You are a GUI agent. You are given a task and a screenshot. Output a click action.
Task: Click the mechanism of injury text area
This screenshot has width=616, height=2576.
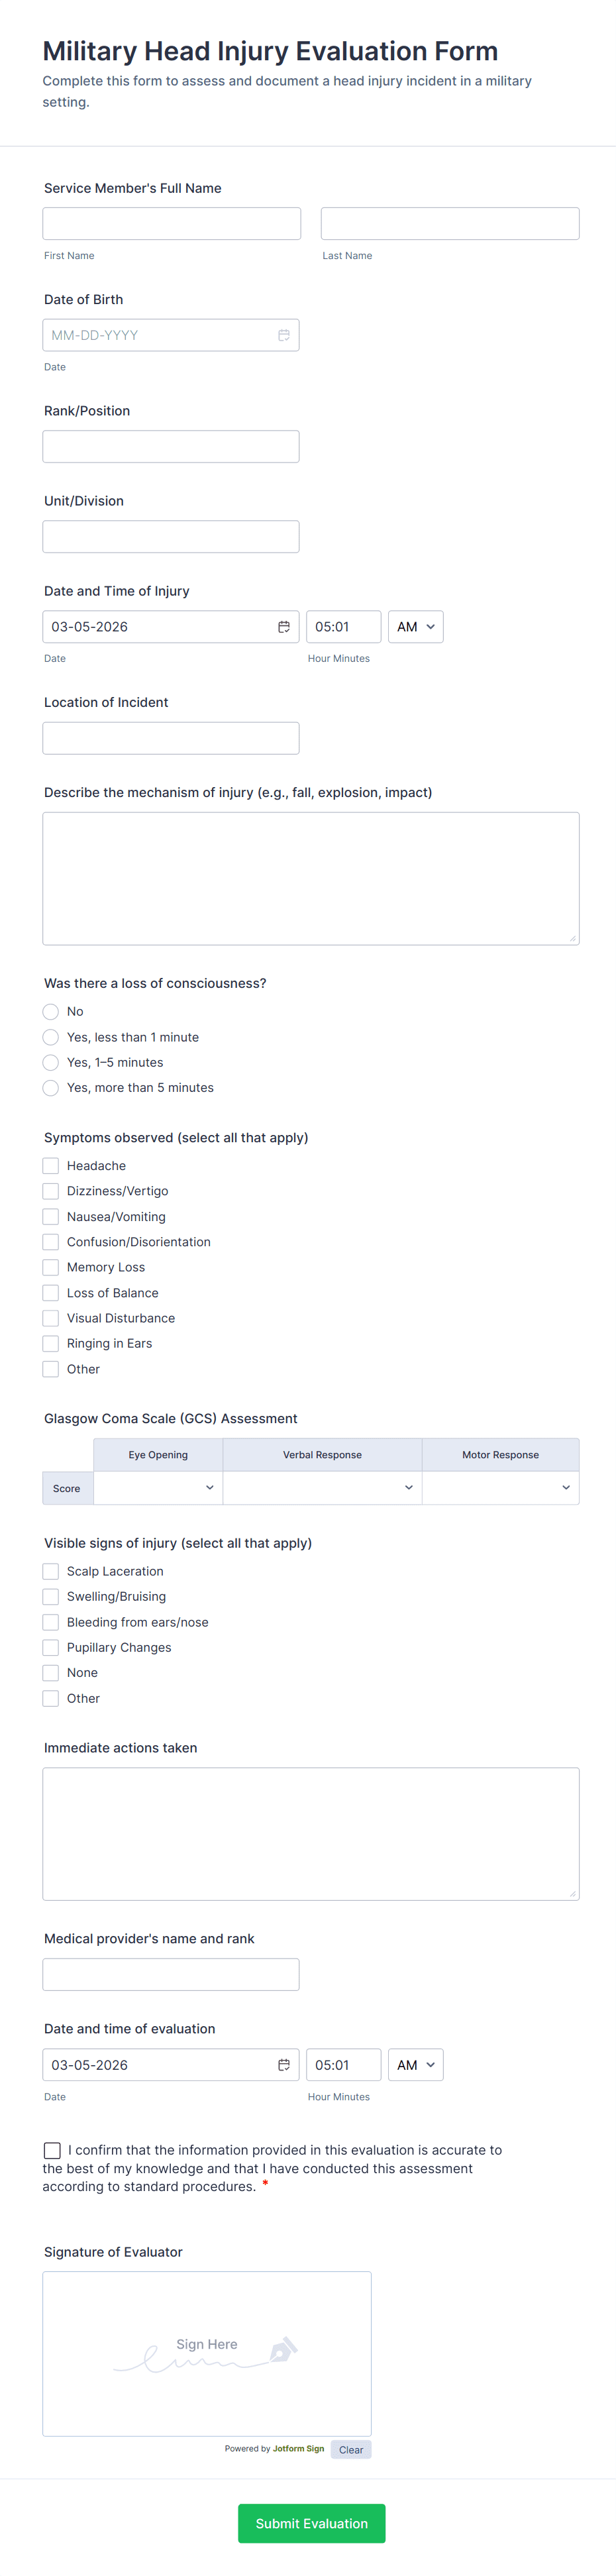[310, 877]
